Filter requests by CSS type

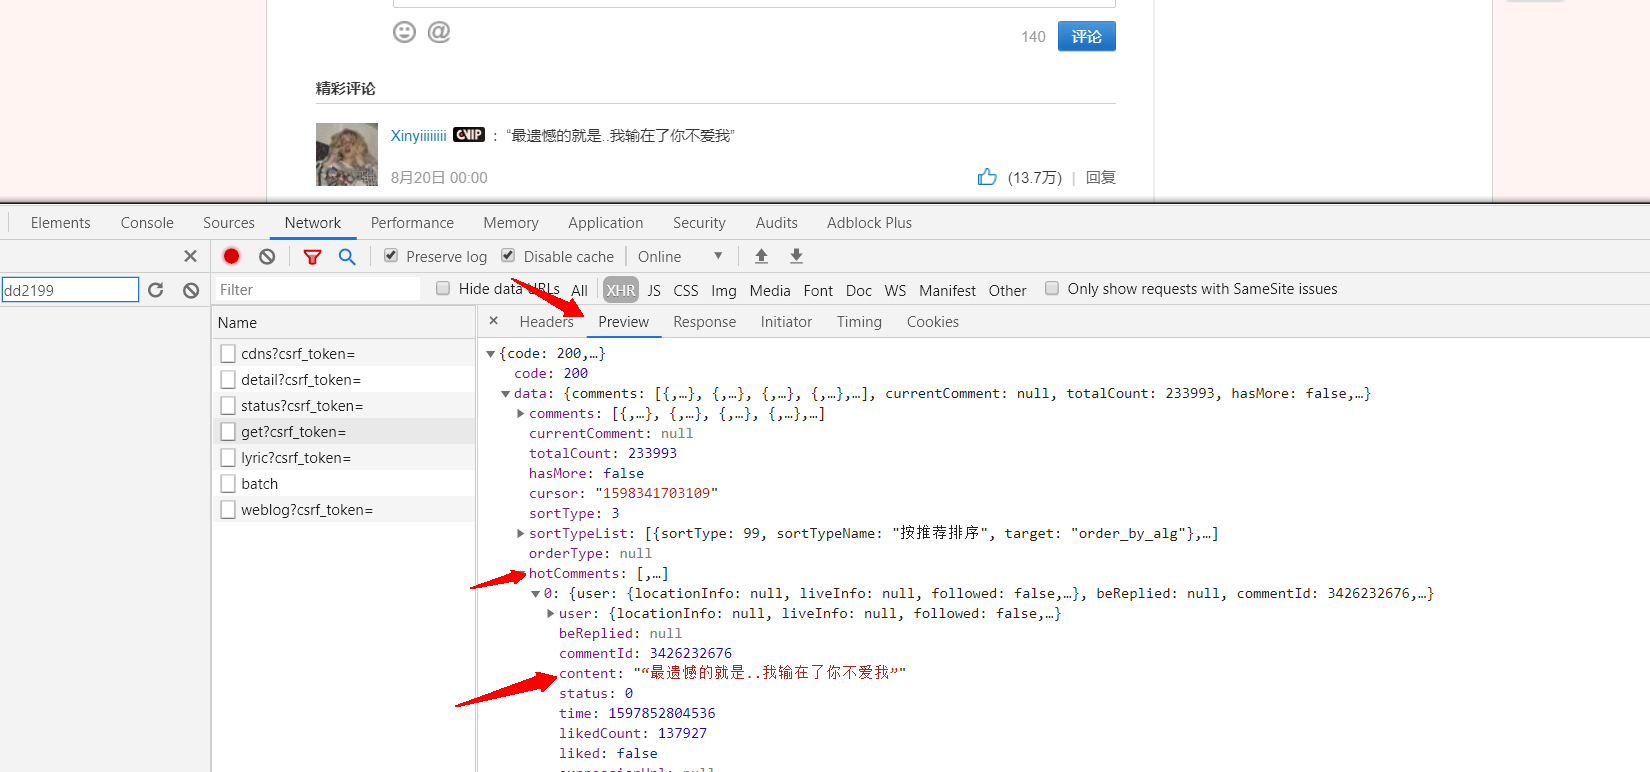pos(686,290)
